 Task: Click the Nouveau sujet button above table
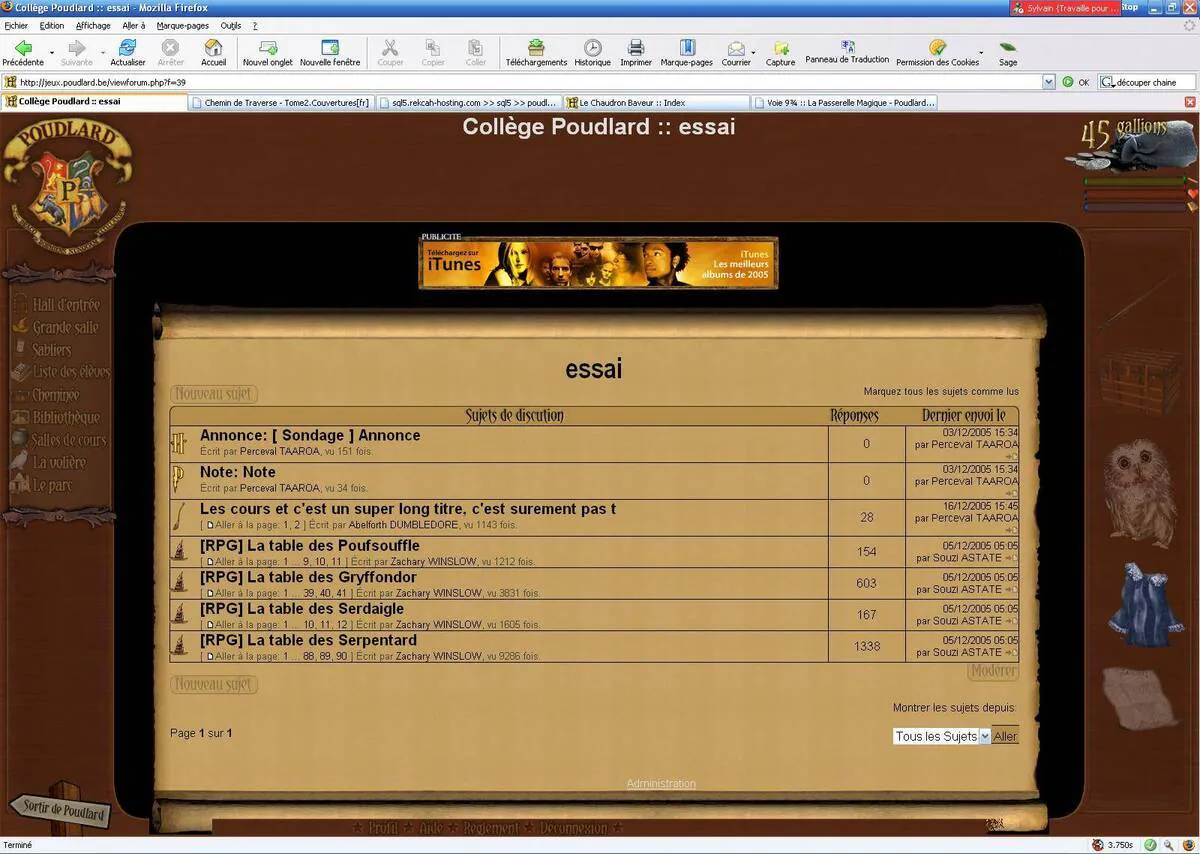point(214,394)
